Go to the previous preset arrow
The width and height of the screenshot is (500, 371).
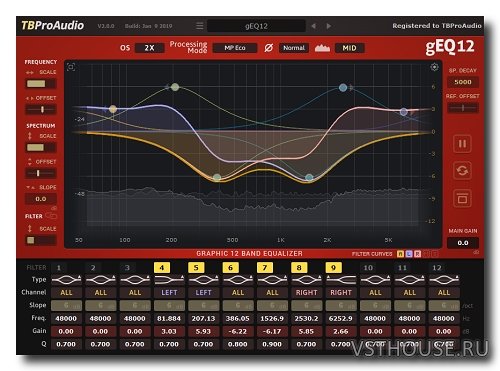pyautogui.click(x=313, y=26)
